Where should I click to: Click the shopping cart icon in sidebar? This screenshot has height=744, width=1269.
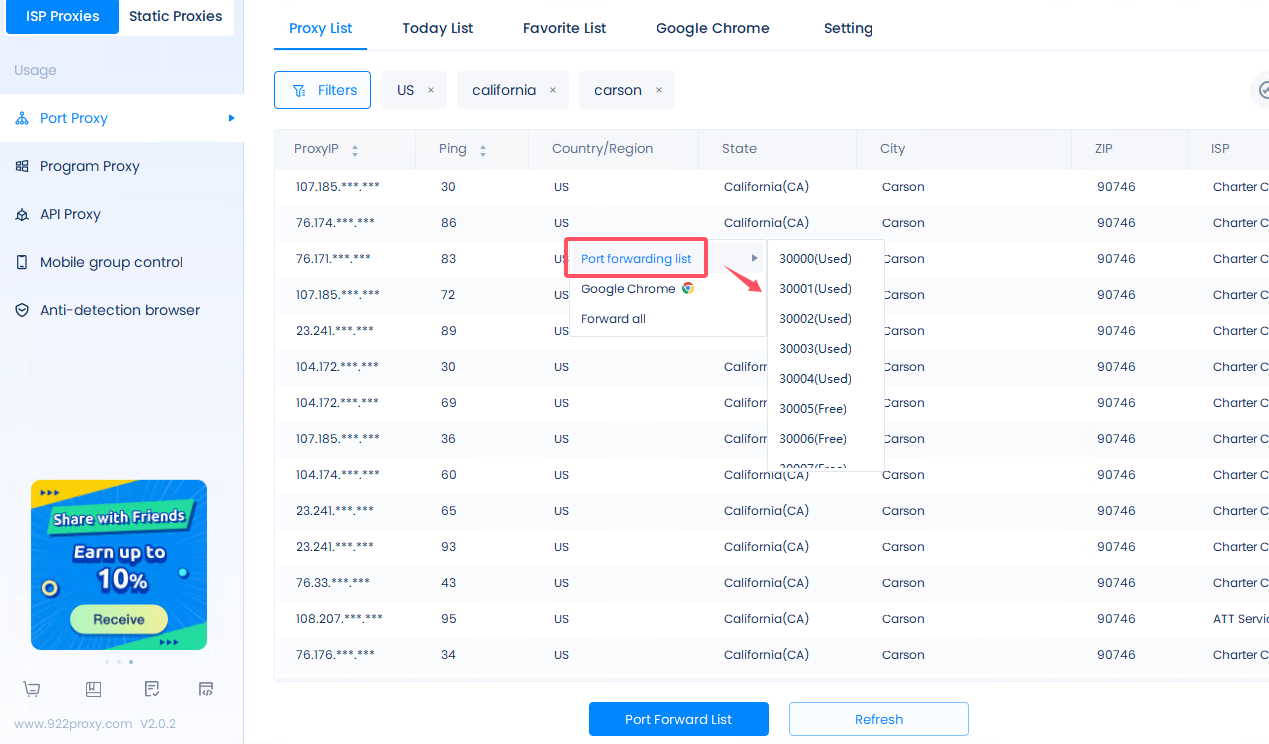[32, 689]
